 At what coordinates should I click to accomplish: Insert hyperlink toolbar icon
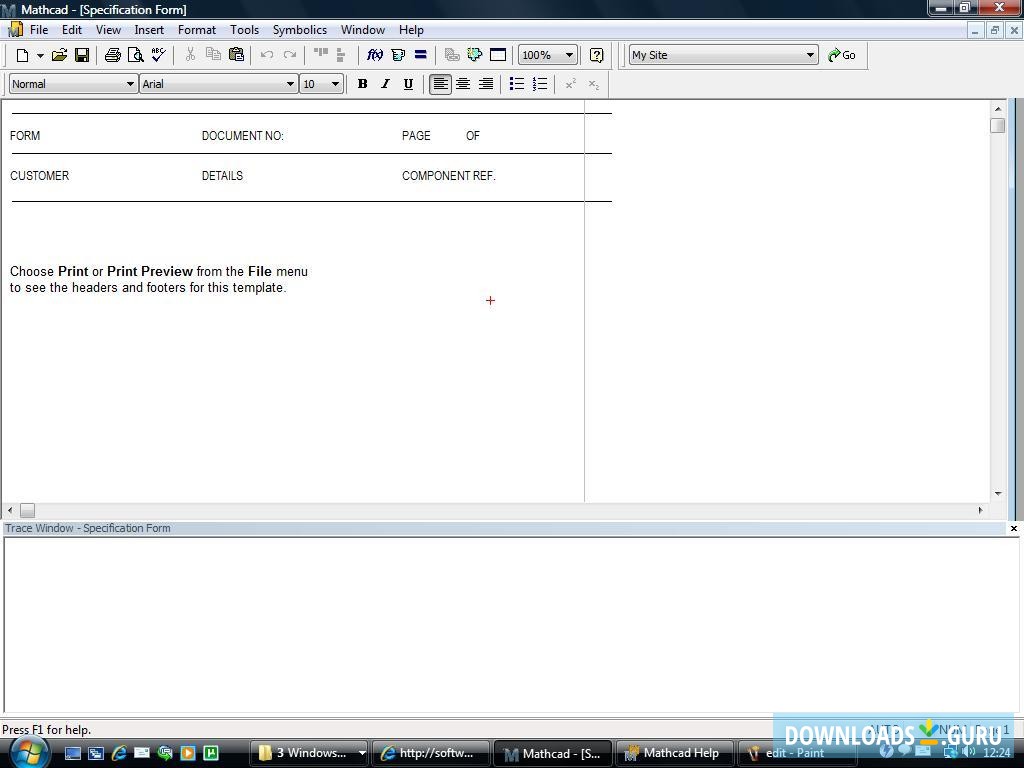coord(452,55)
